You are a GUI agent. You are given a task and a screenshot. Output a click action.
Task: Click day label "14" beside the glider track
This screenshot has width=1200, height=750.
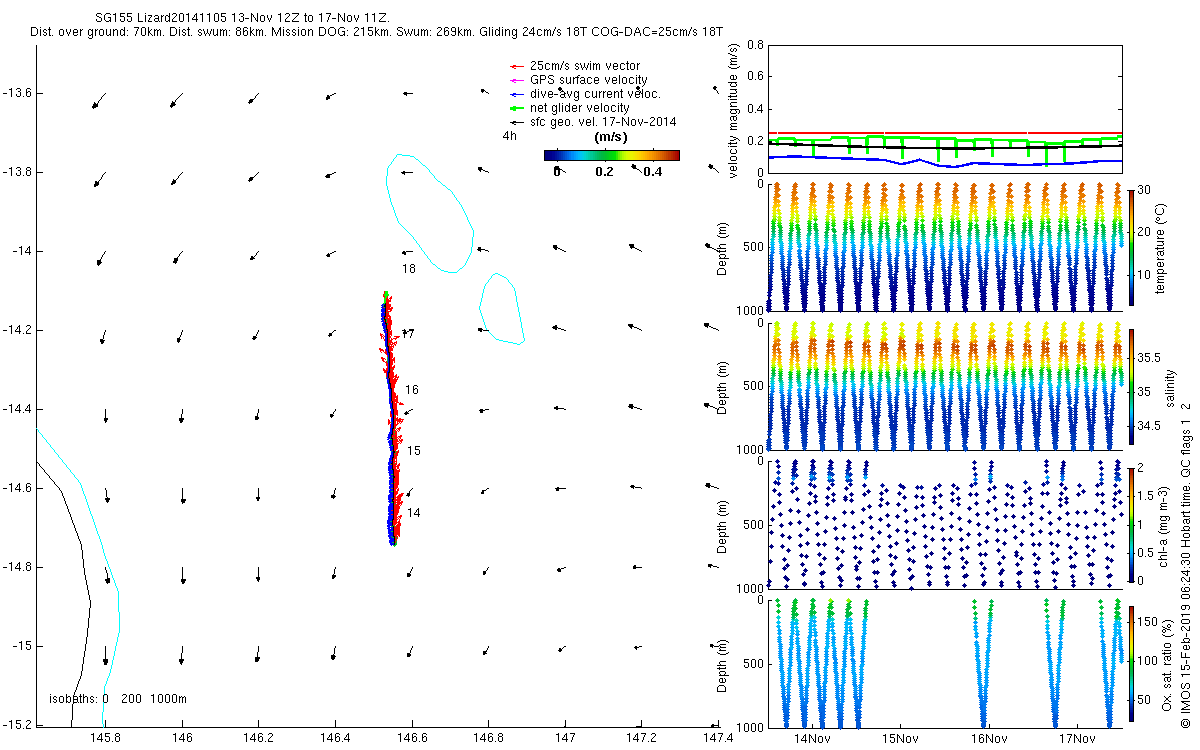[x=413, y=512]
